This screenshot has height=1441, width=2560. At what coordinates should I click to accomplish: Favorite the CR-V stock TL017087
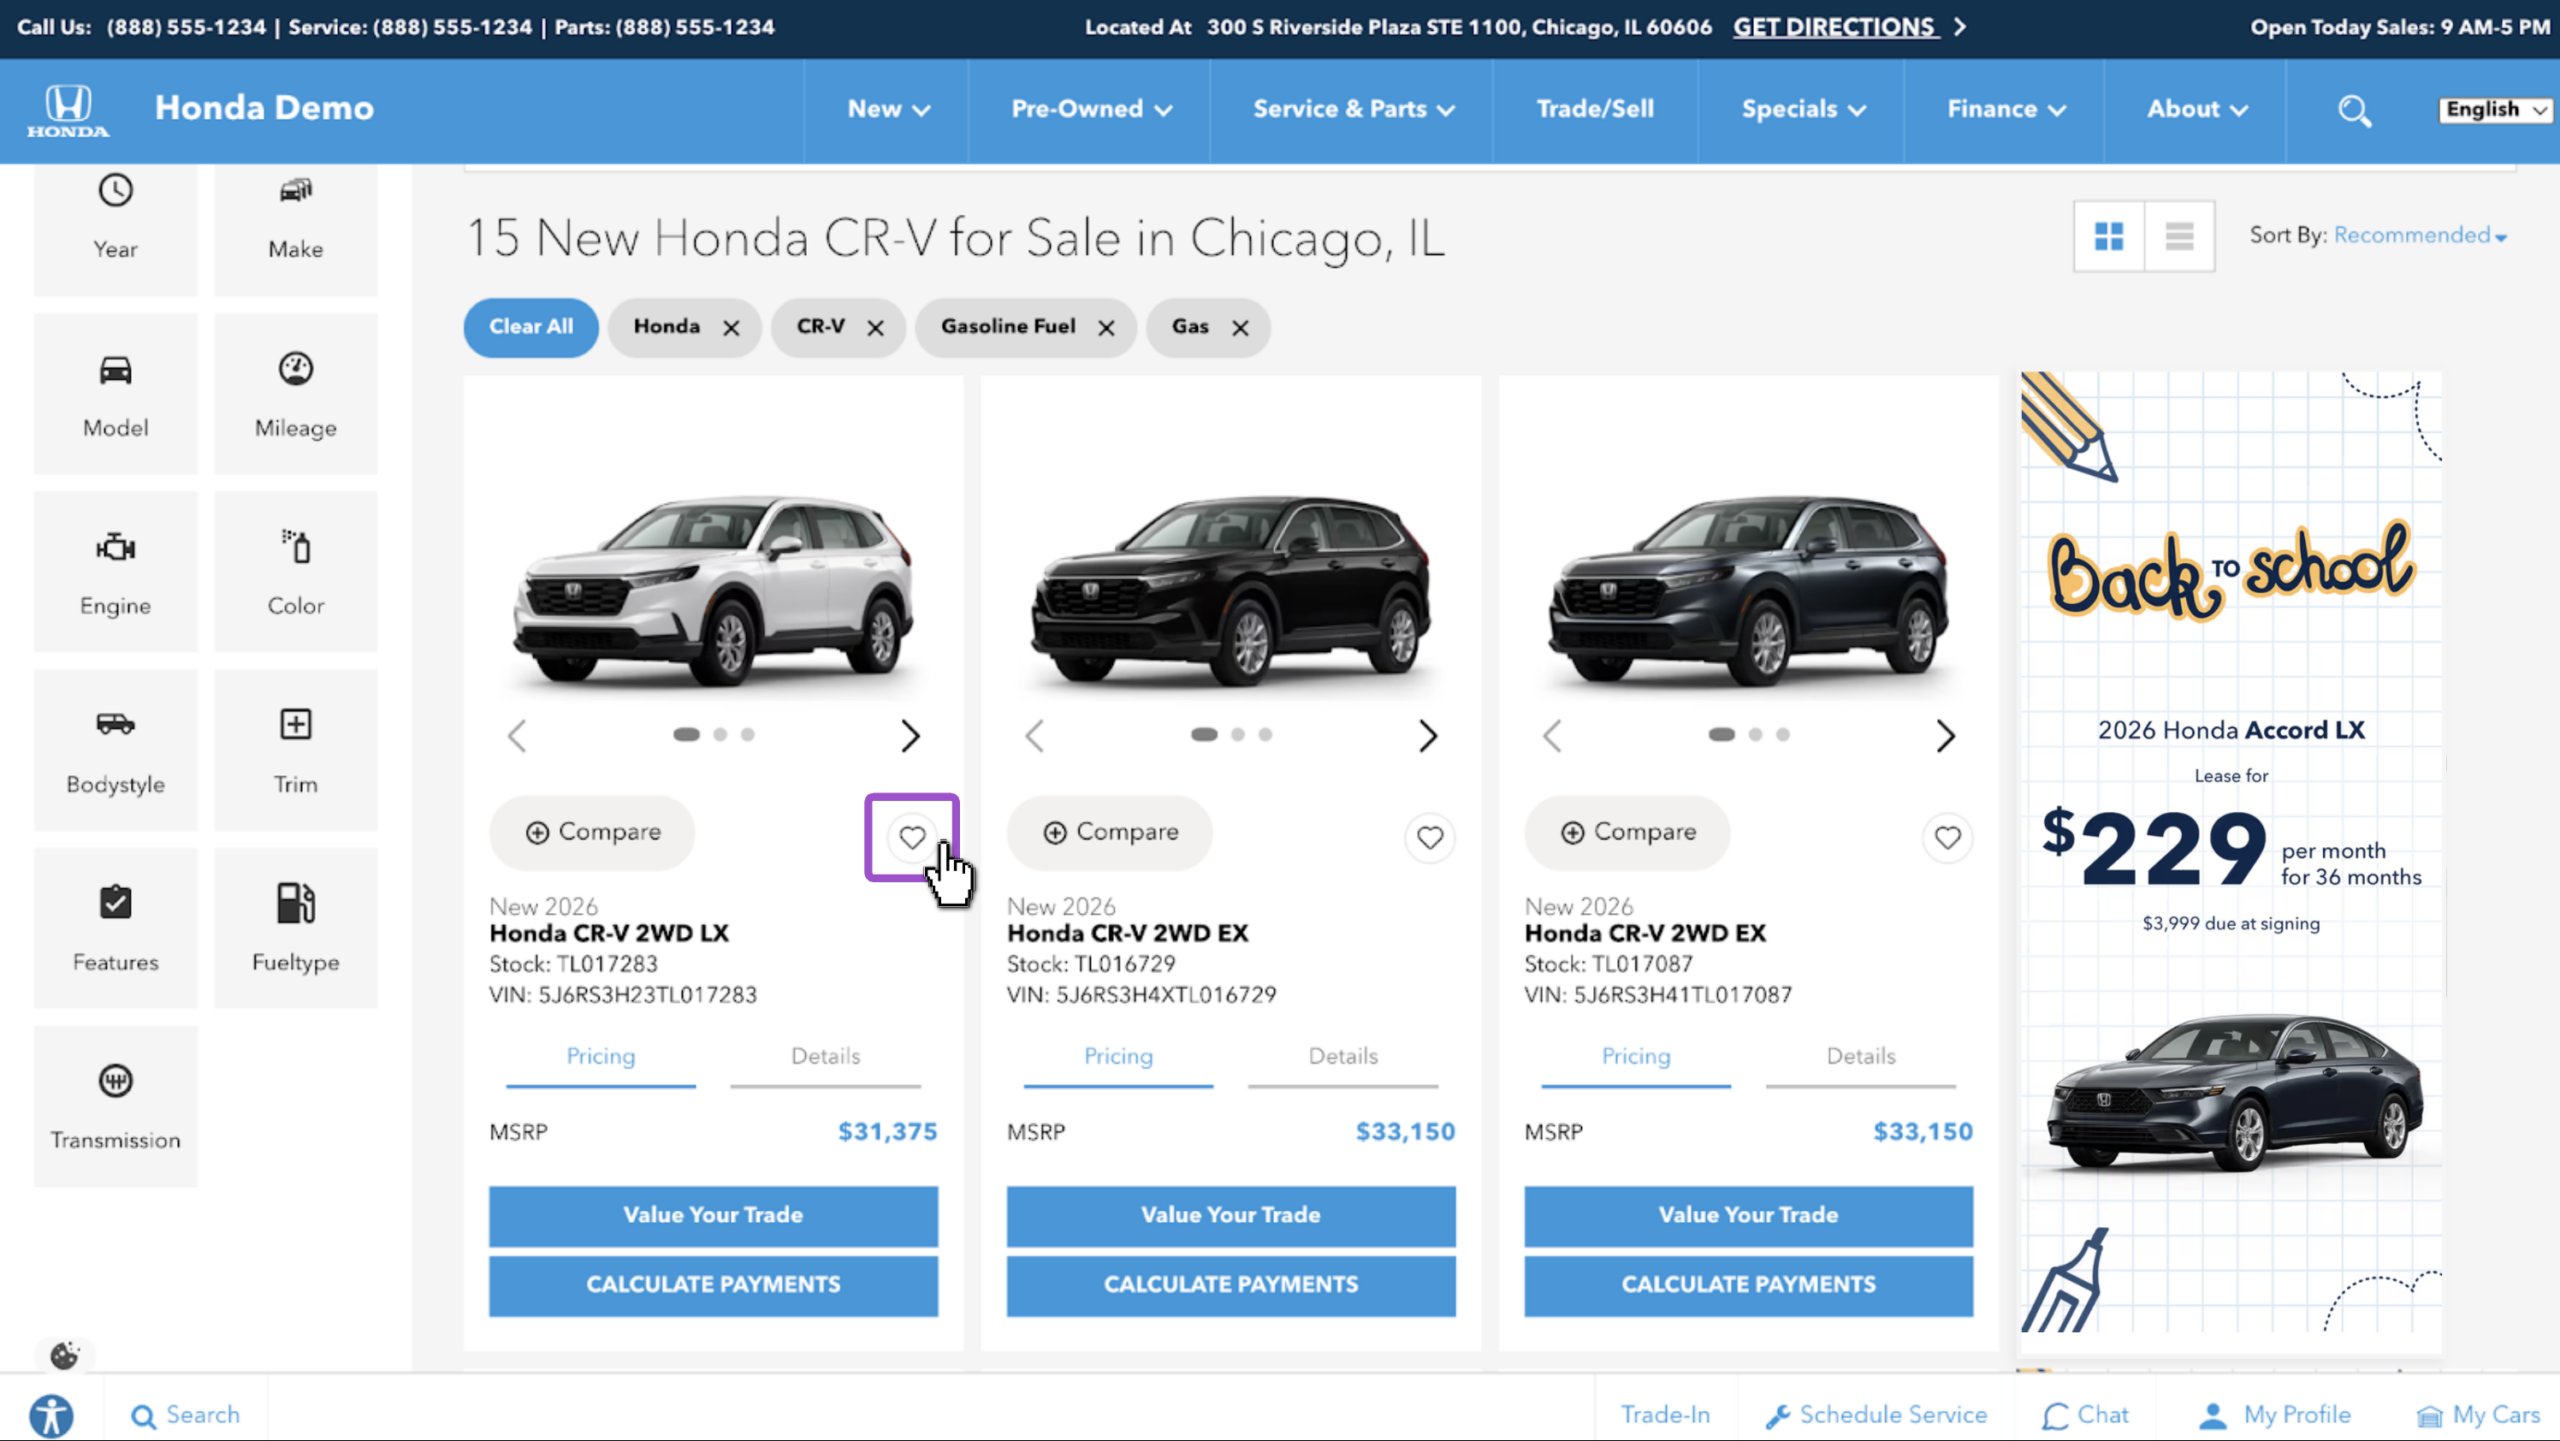point(1947,837)
